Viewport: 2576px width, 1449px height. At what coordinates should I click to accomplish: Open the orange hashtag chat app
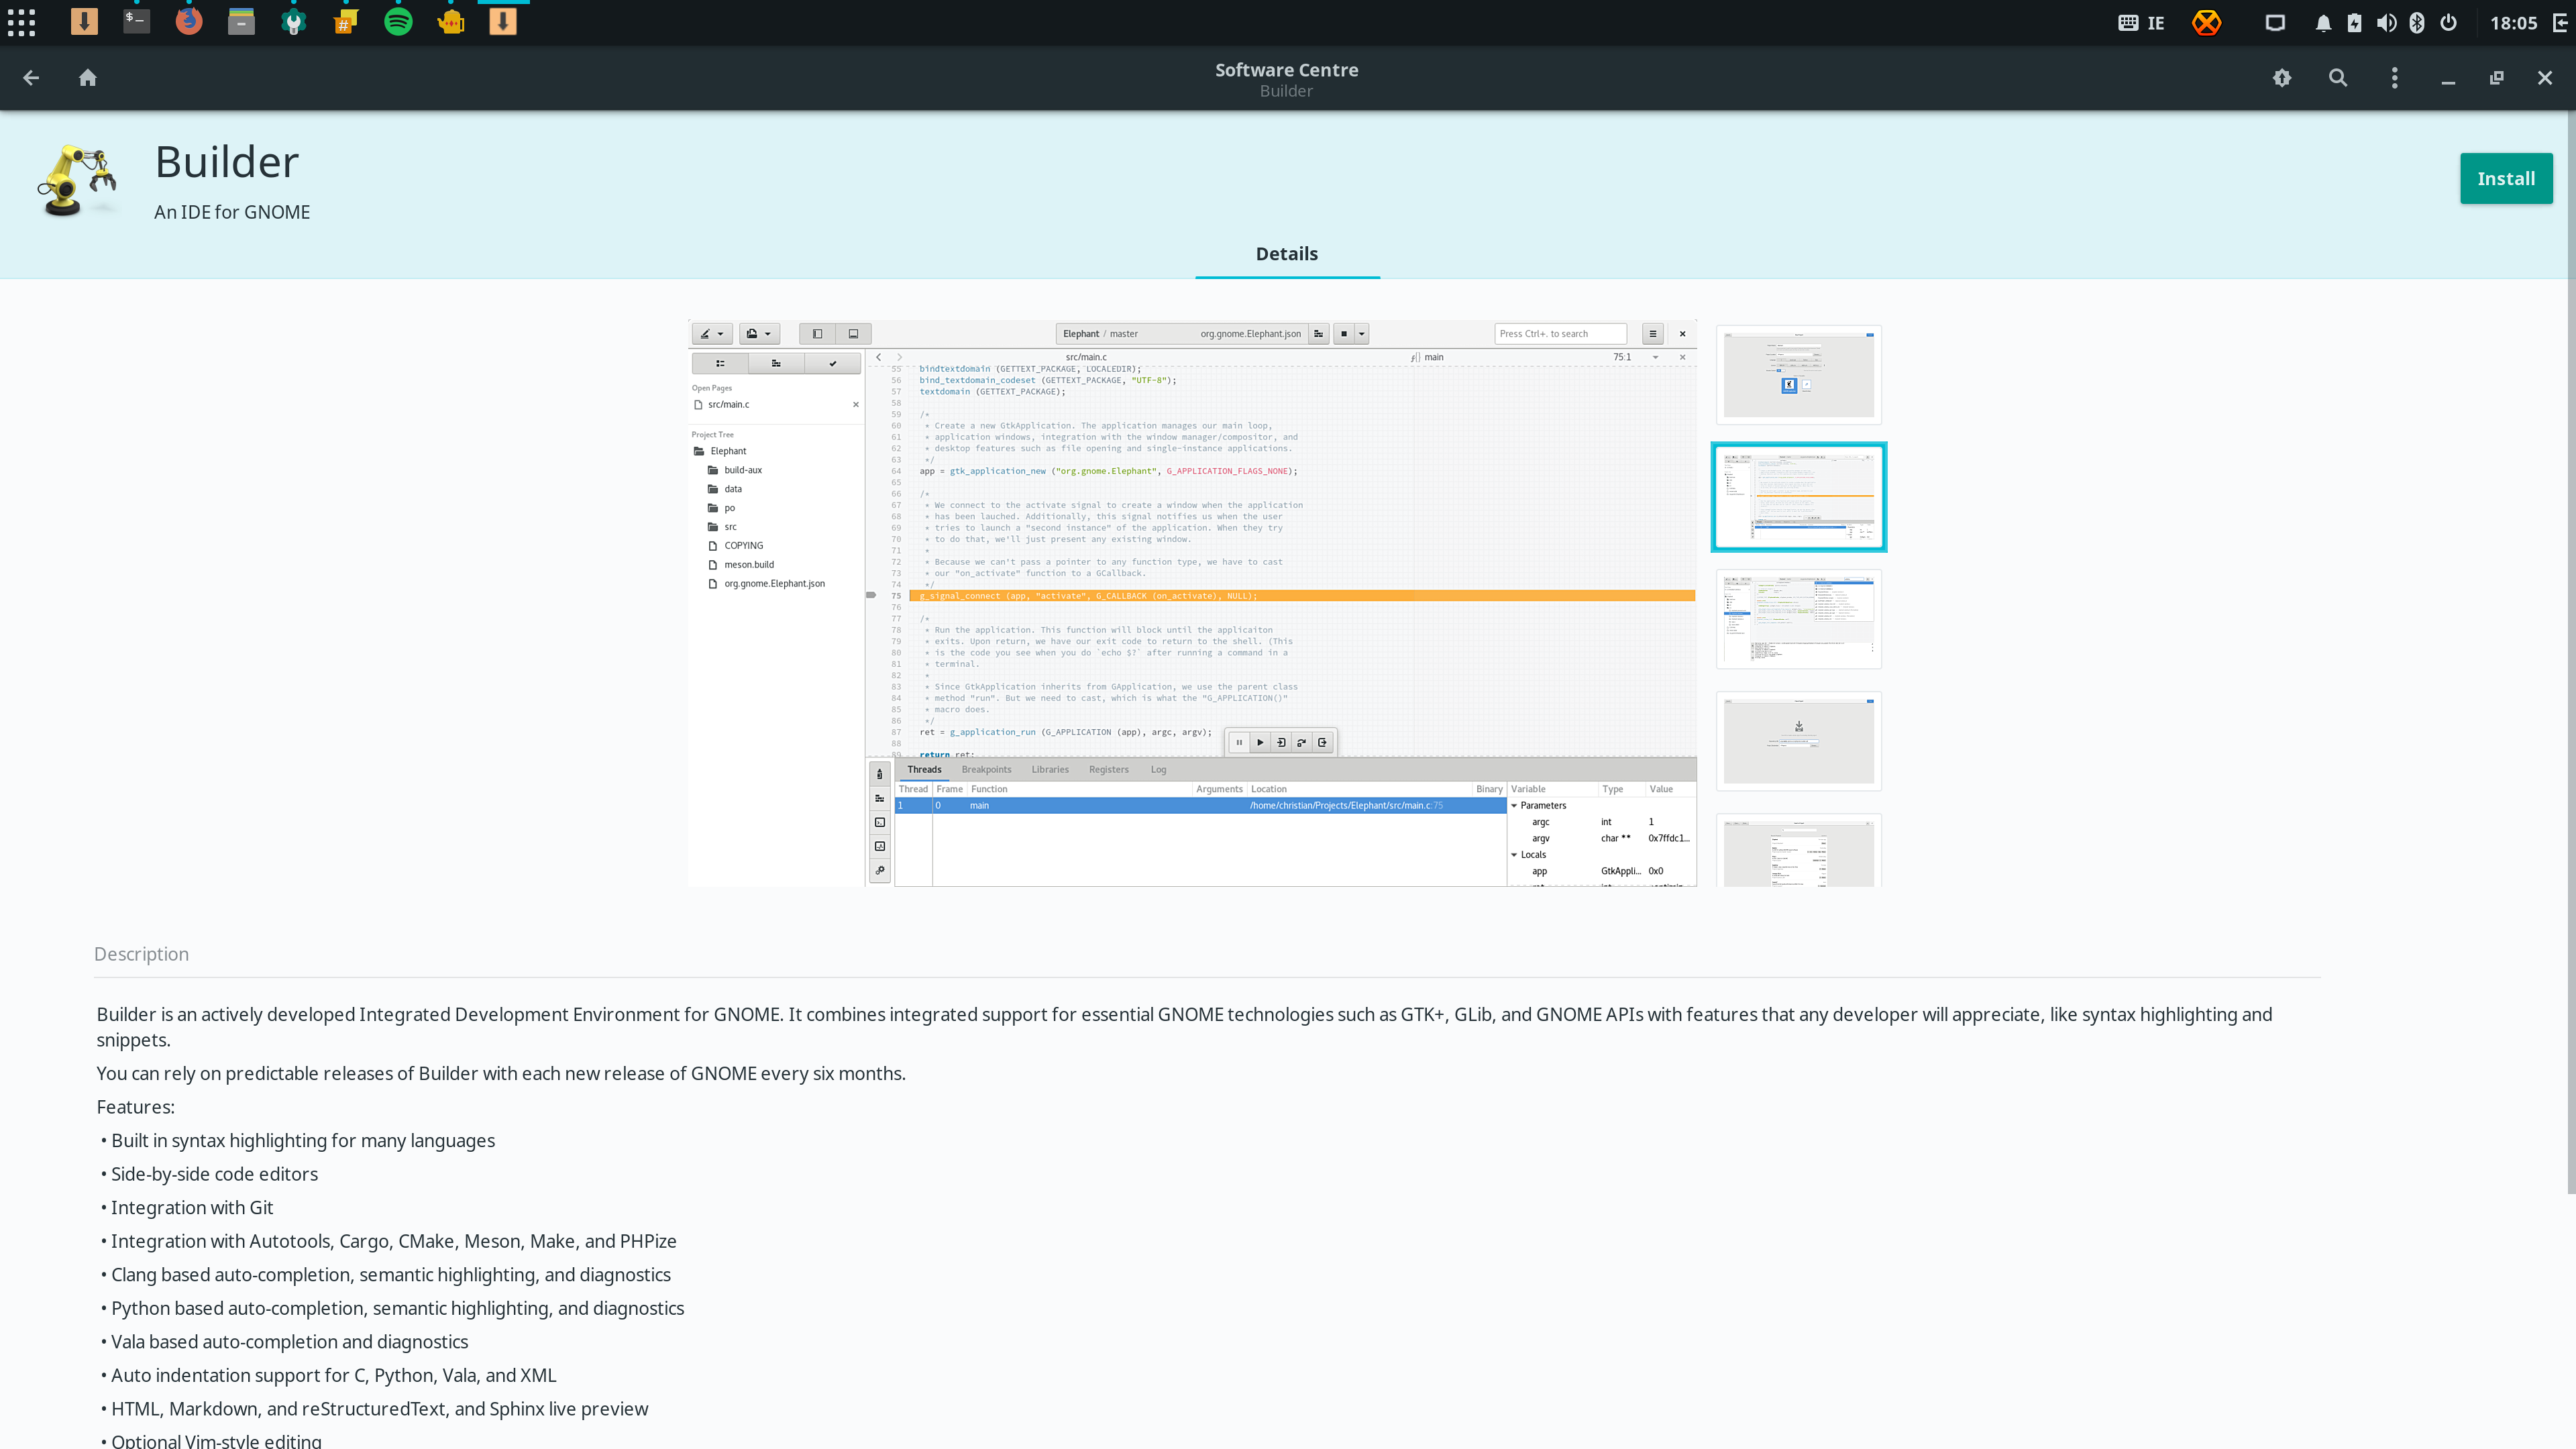[346, 22]
